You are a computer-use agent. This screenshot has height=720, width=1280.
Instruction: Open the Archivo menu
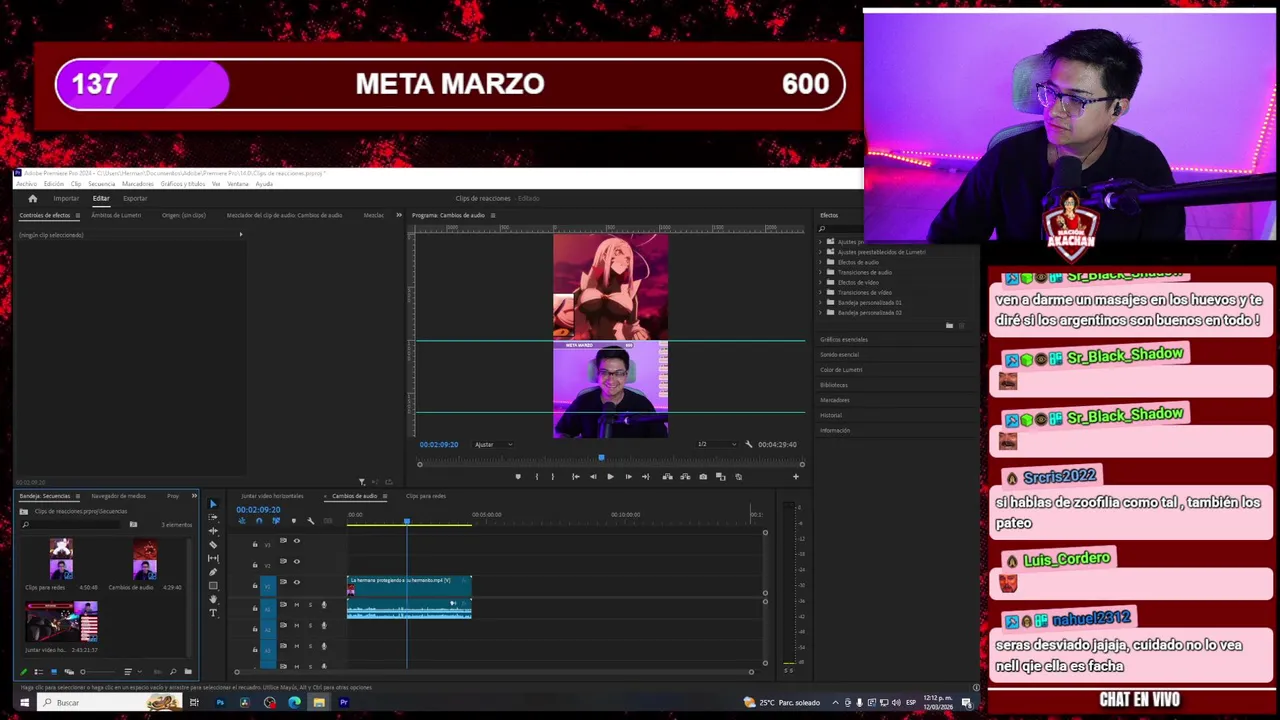coord(26,184)
